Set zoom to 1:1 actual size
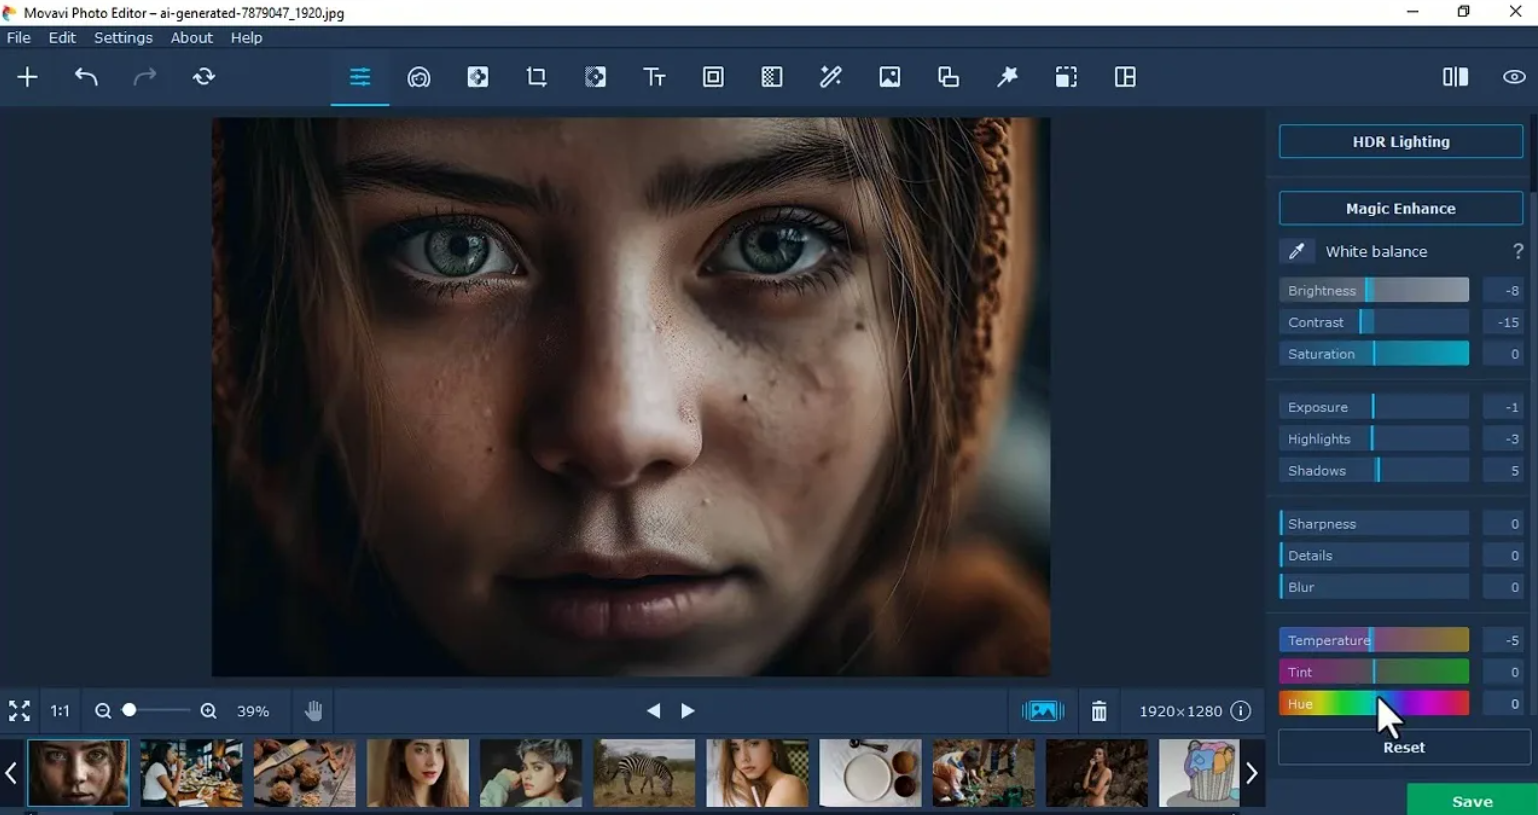Viewport: 1538px width, 815px height. [60, 711]
